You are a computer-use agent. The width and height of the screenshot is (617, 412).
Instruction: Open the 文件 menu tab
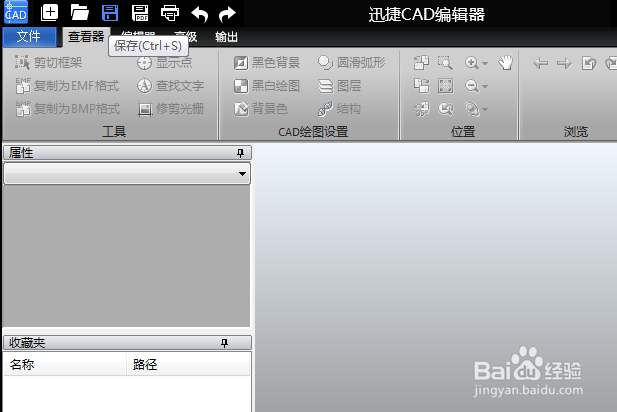[x=29, y=37]
